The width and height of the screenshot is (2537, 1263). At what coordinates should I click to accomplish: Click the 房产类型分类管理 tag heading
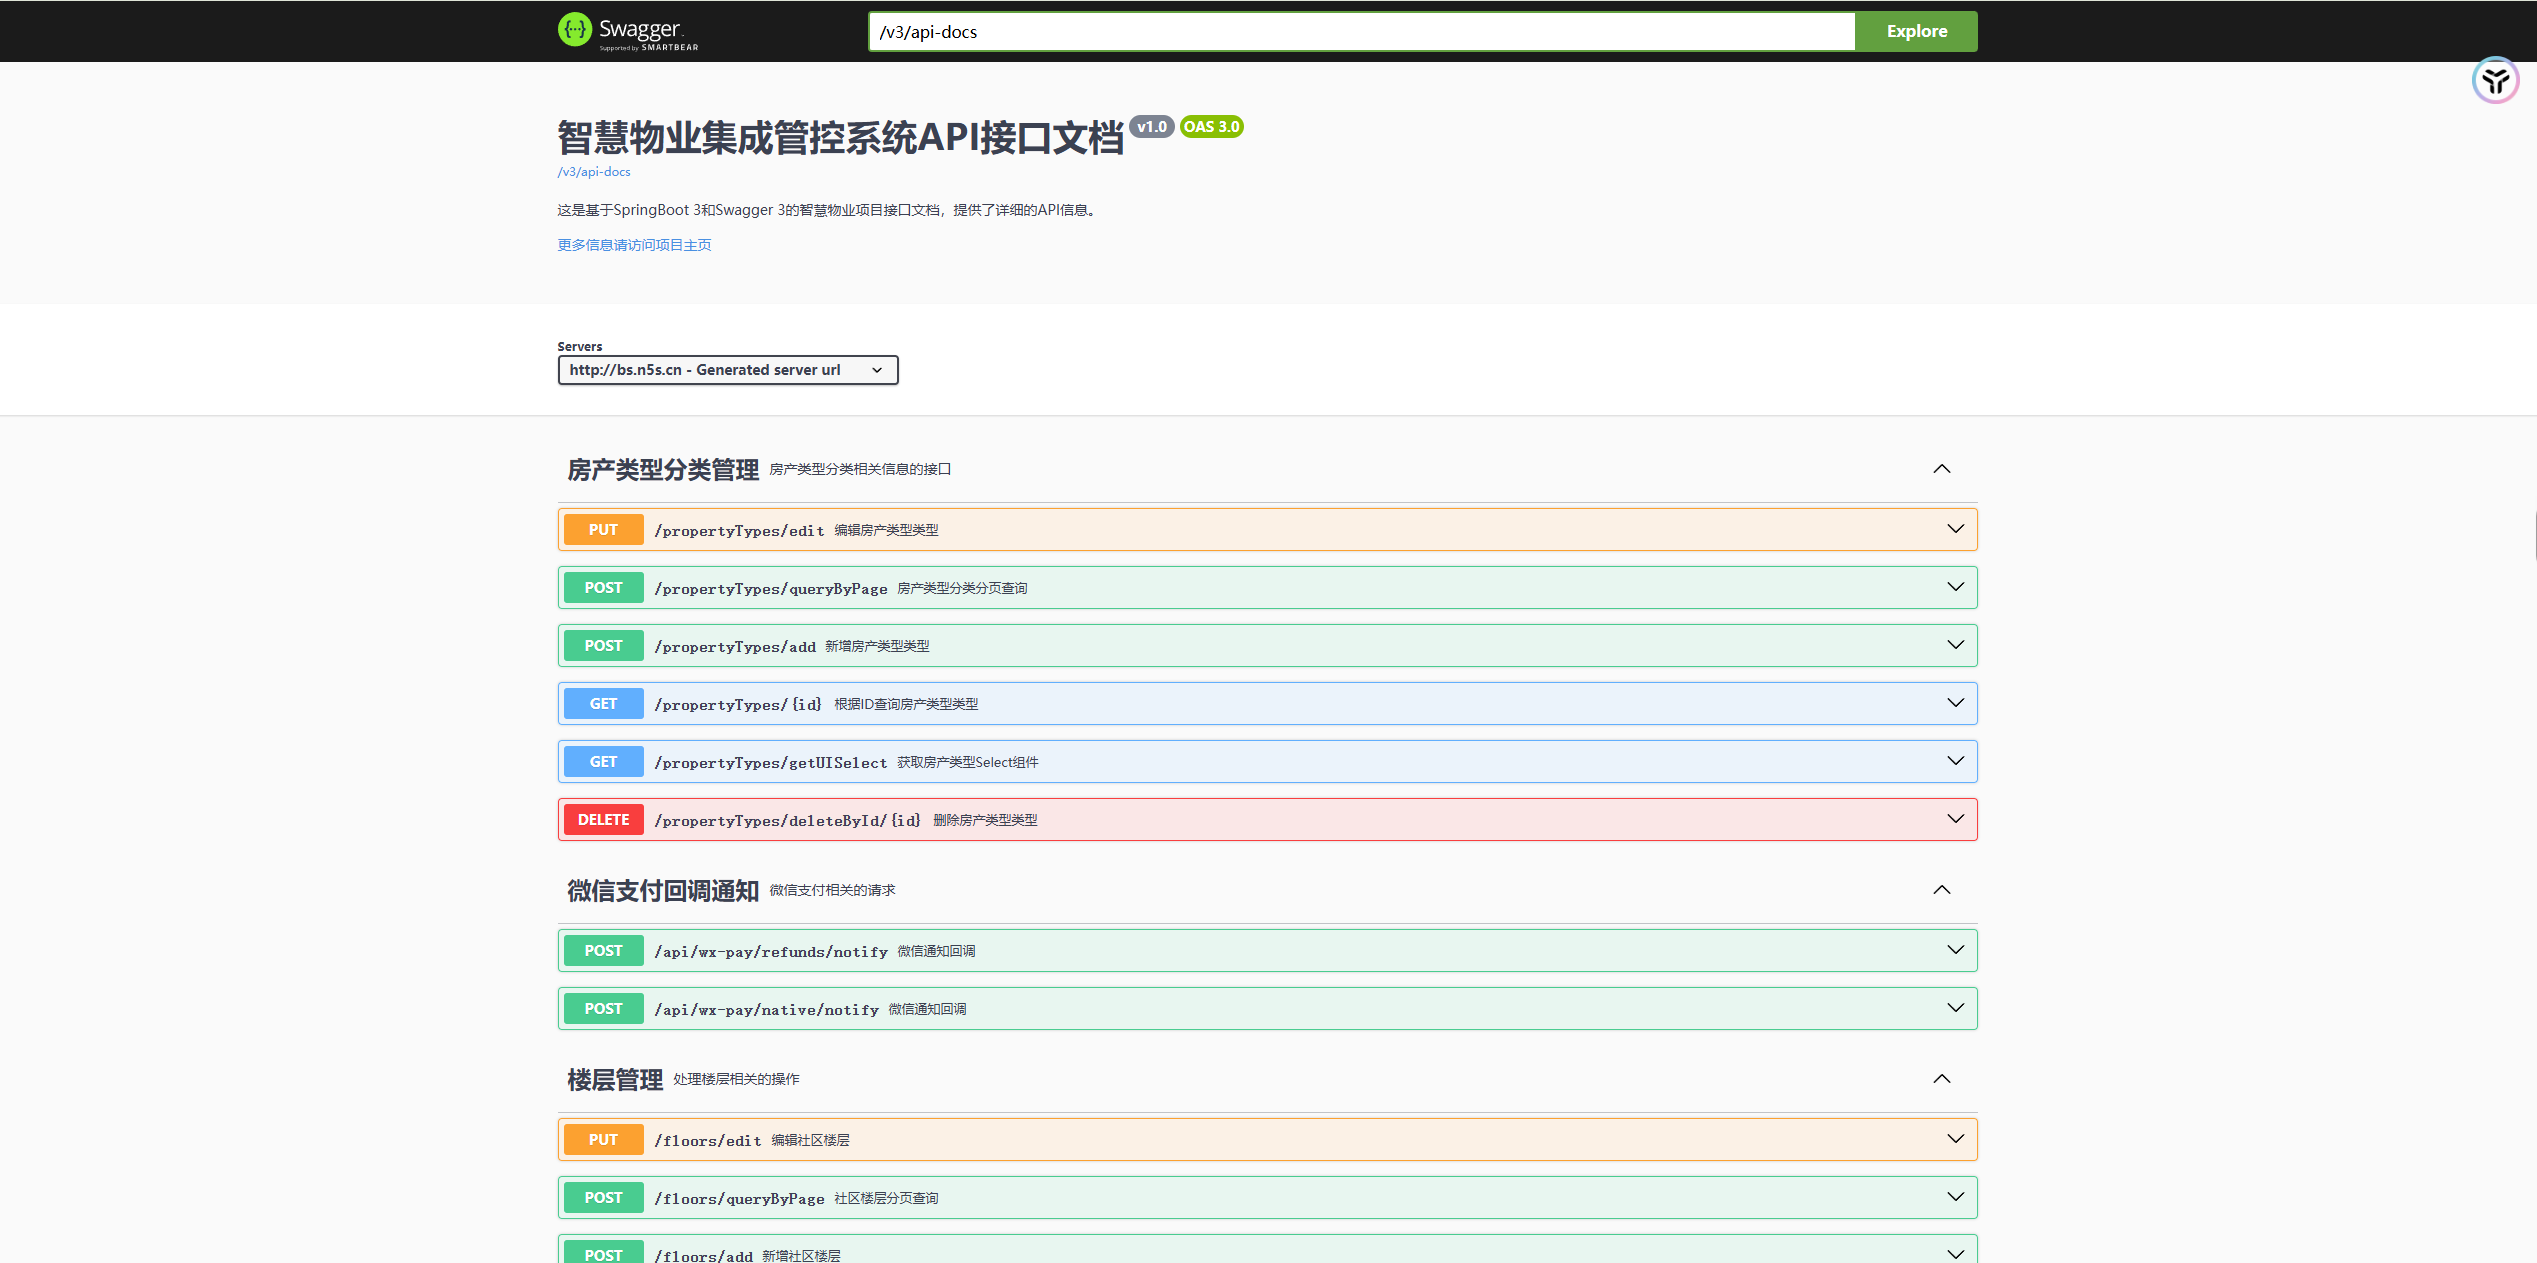tap(663, 470)
